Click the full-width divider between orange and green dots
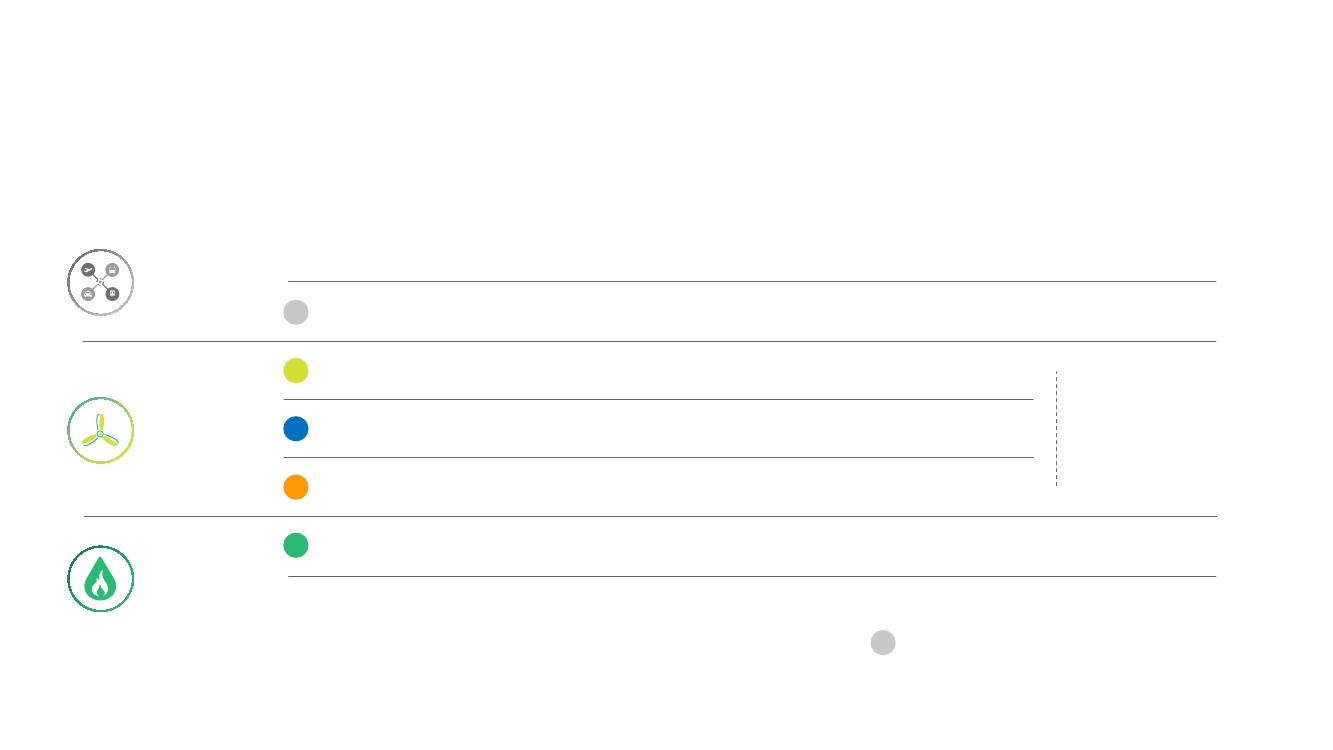 (650, 516)
